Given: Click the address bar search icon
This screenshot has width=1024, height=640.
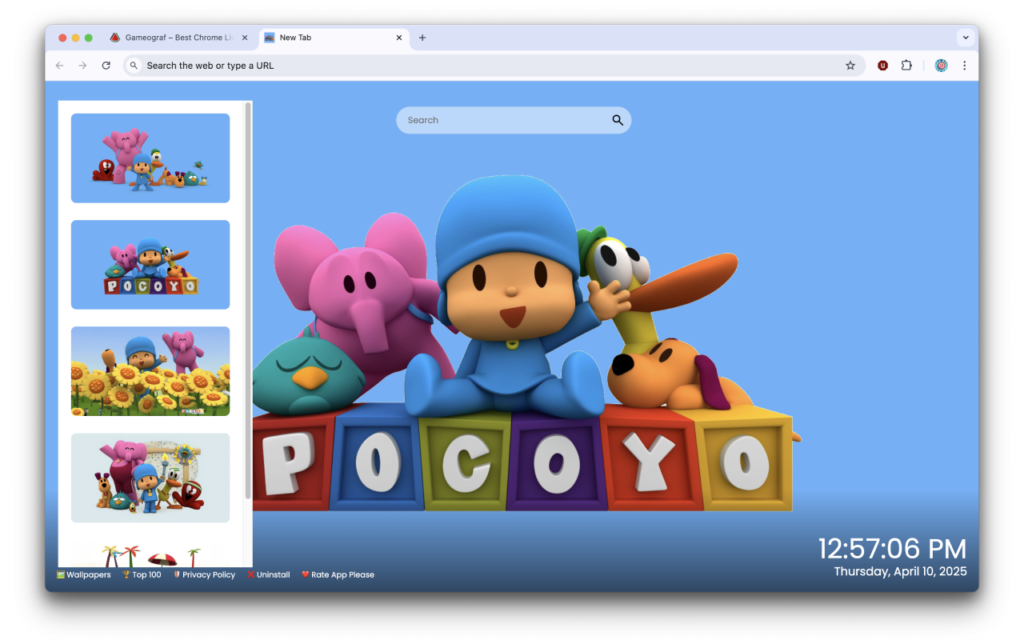Looking at the screenshot, I should (x=133, y=65).
